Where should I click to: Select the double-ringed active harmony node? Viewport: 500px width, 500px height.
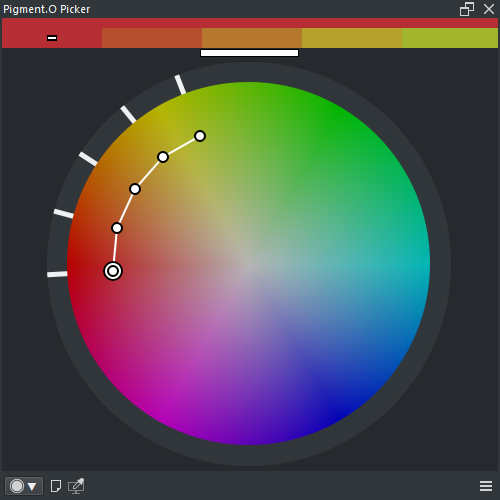point(113,271)
